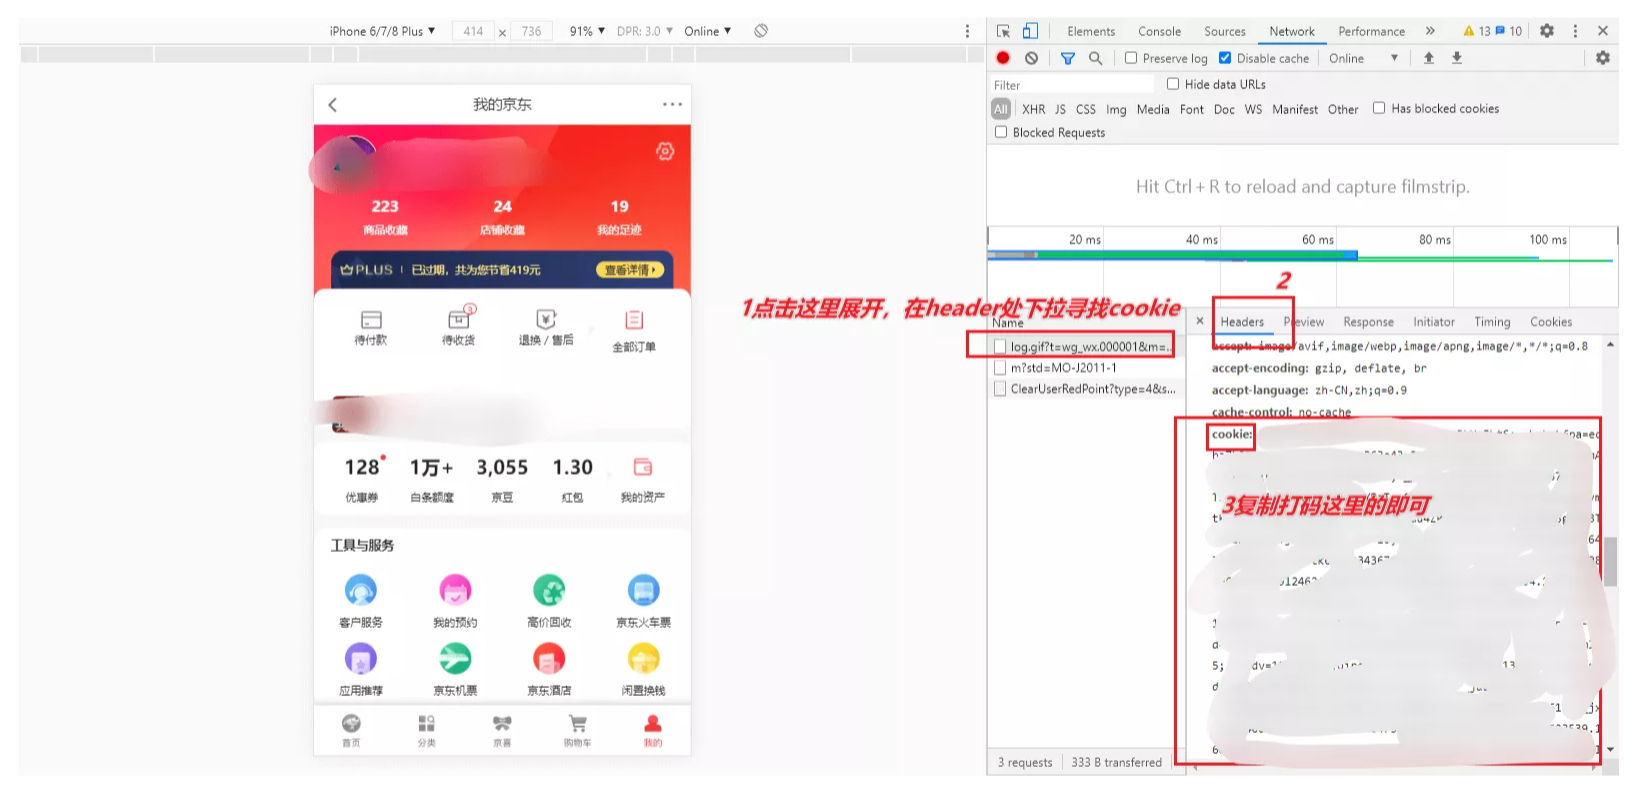Open the device toolbar Online throttle dropdown
1649x800 pixels.
click(x=707, y=31)
